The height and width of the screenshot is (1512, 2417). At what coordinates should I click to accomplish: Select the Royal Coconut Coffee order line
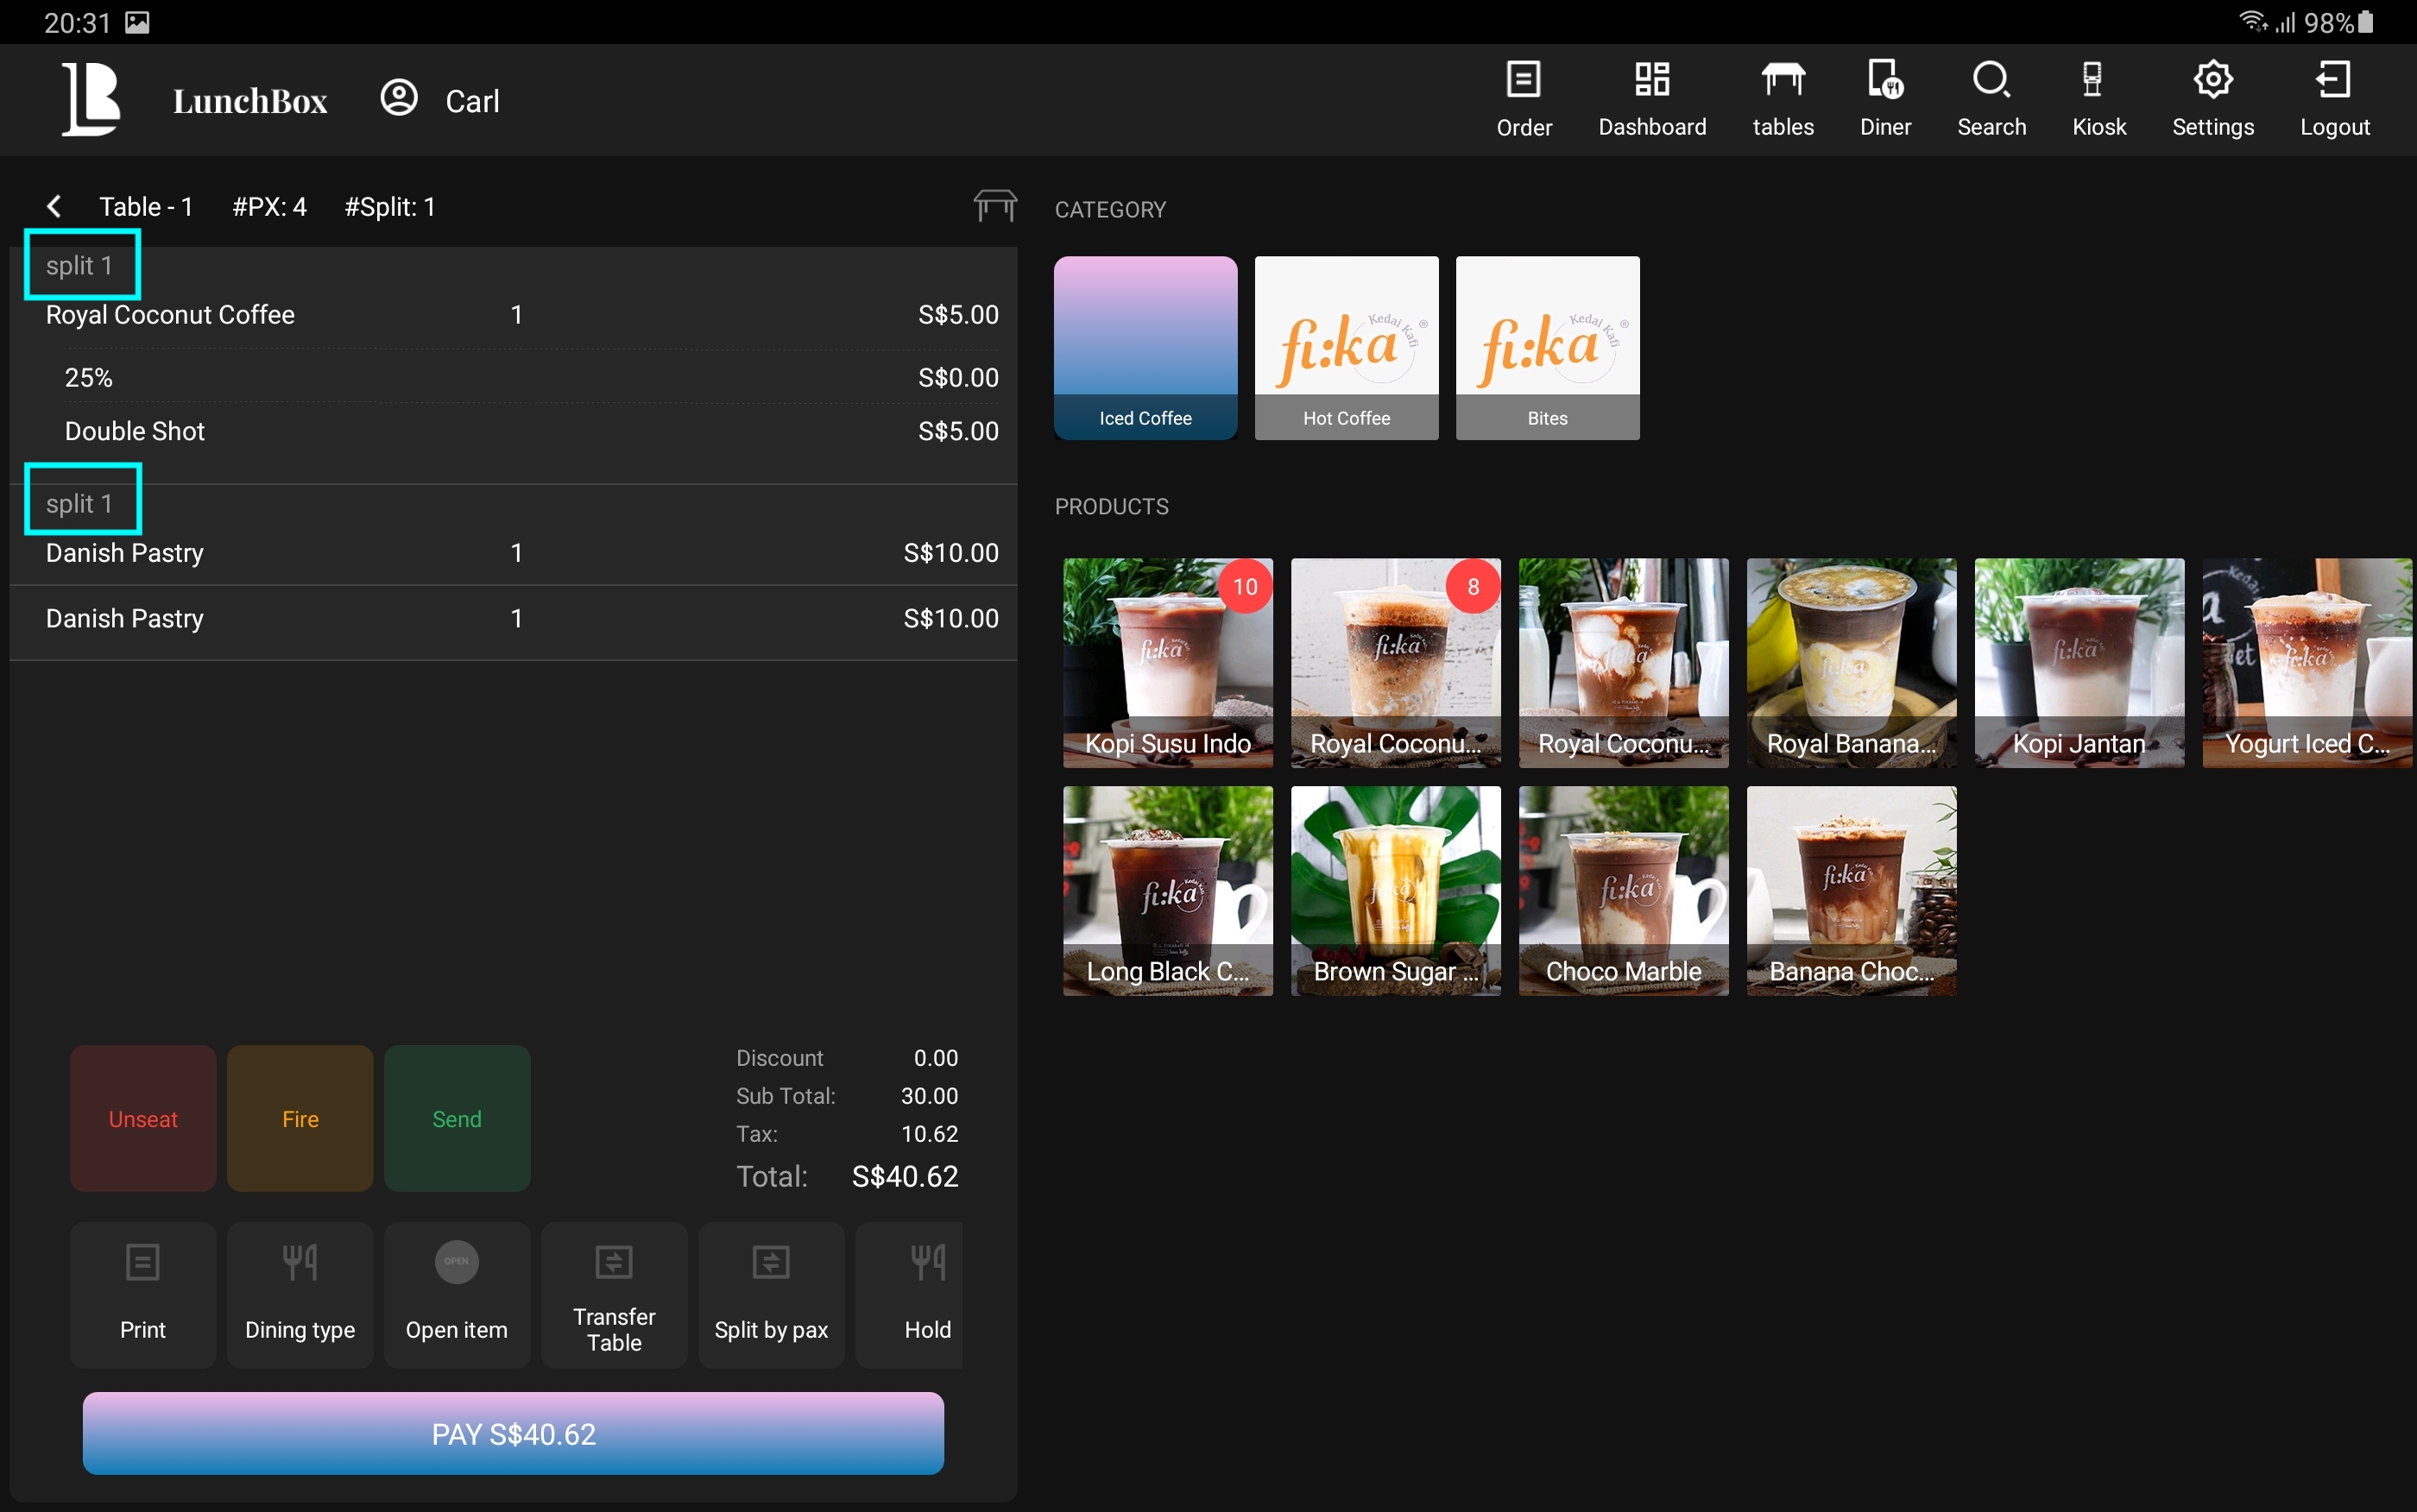170,315
